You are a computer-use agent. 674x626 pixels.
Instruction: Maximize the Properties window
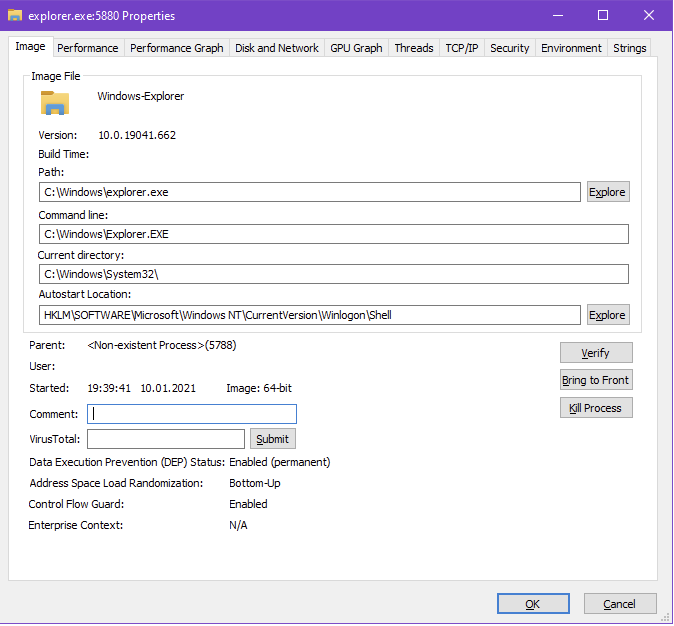click(603, 15)
